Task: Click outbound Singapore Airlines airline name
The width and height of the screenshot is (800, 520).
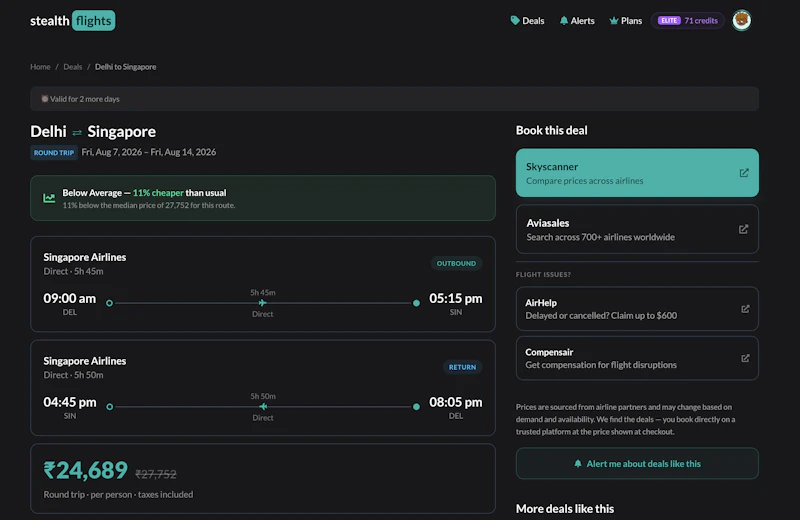Action: 85,257
